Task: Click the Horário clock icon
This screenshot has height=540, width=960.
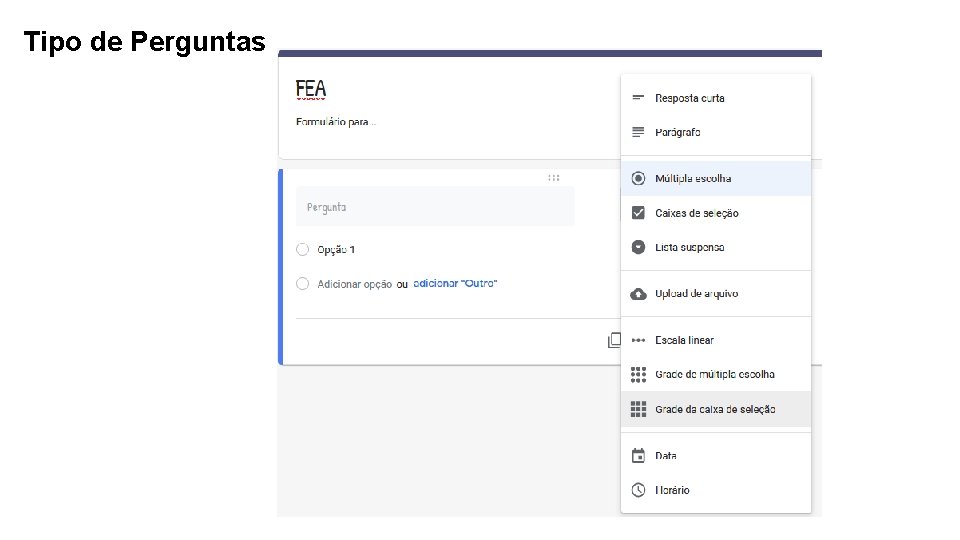Action: (638, 490)
